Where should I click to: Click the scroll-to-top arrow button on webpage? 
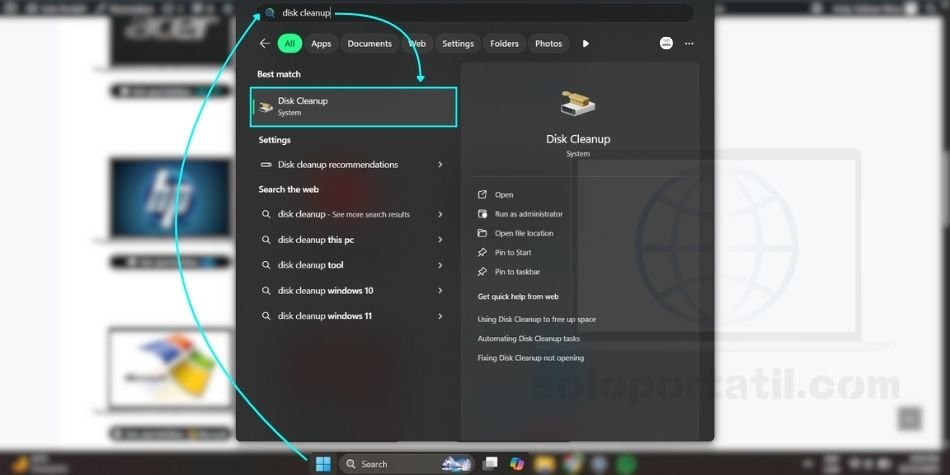point(910,418)
